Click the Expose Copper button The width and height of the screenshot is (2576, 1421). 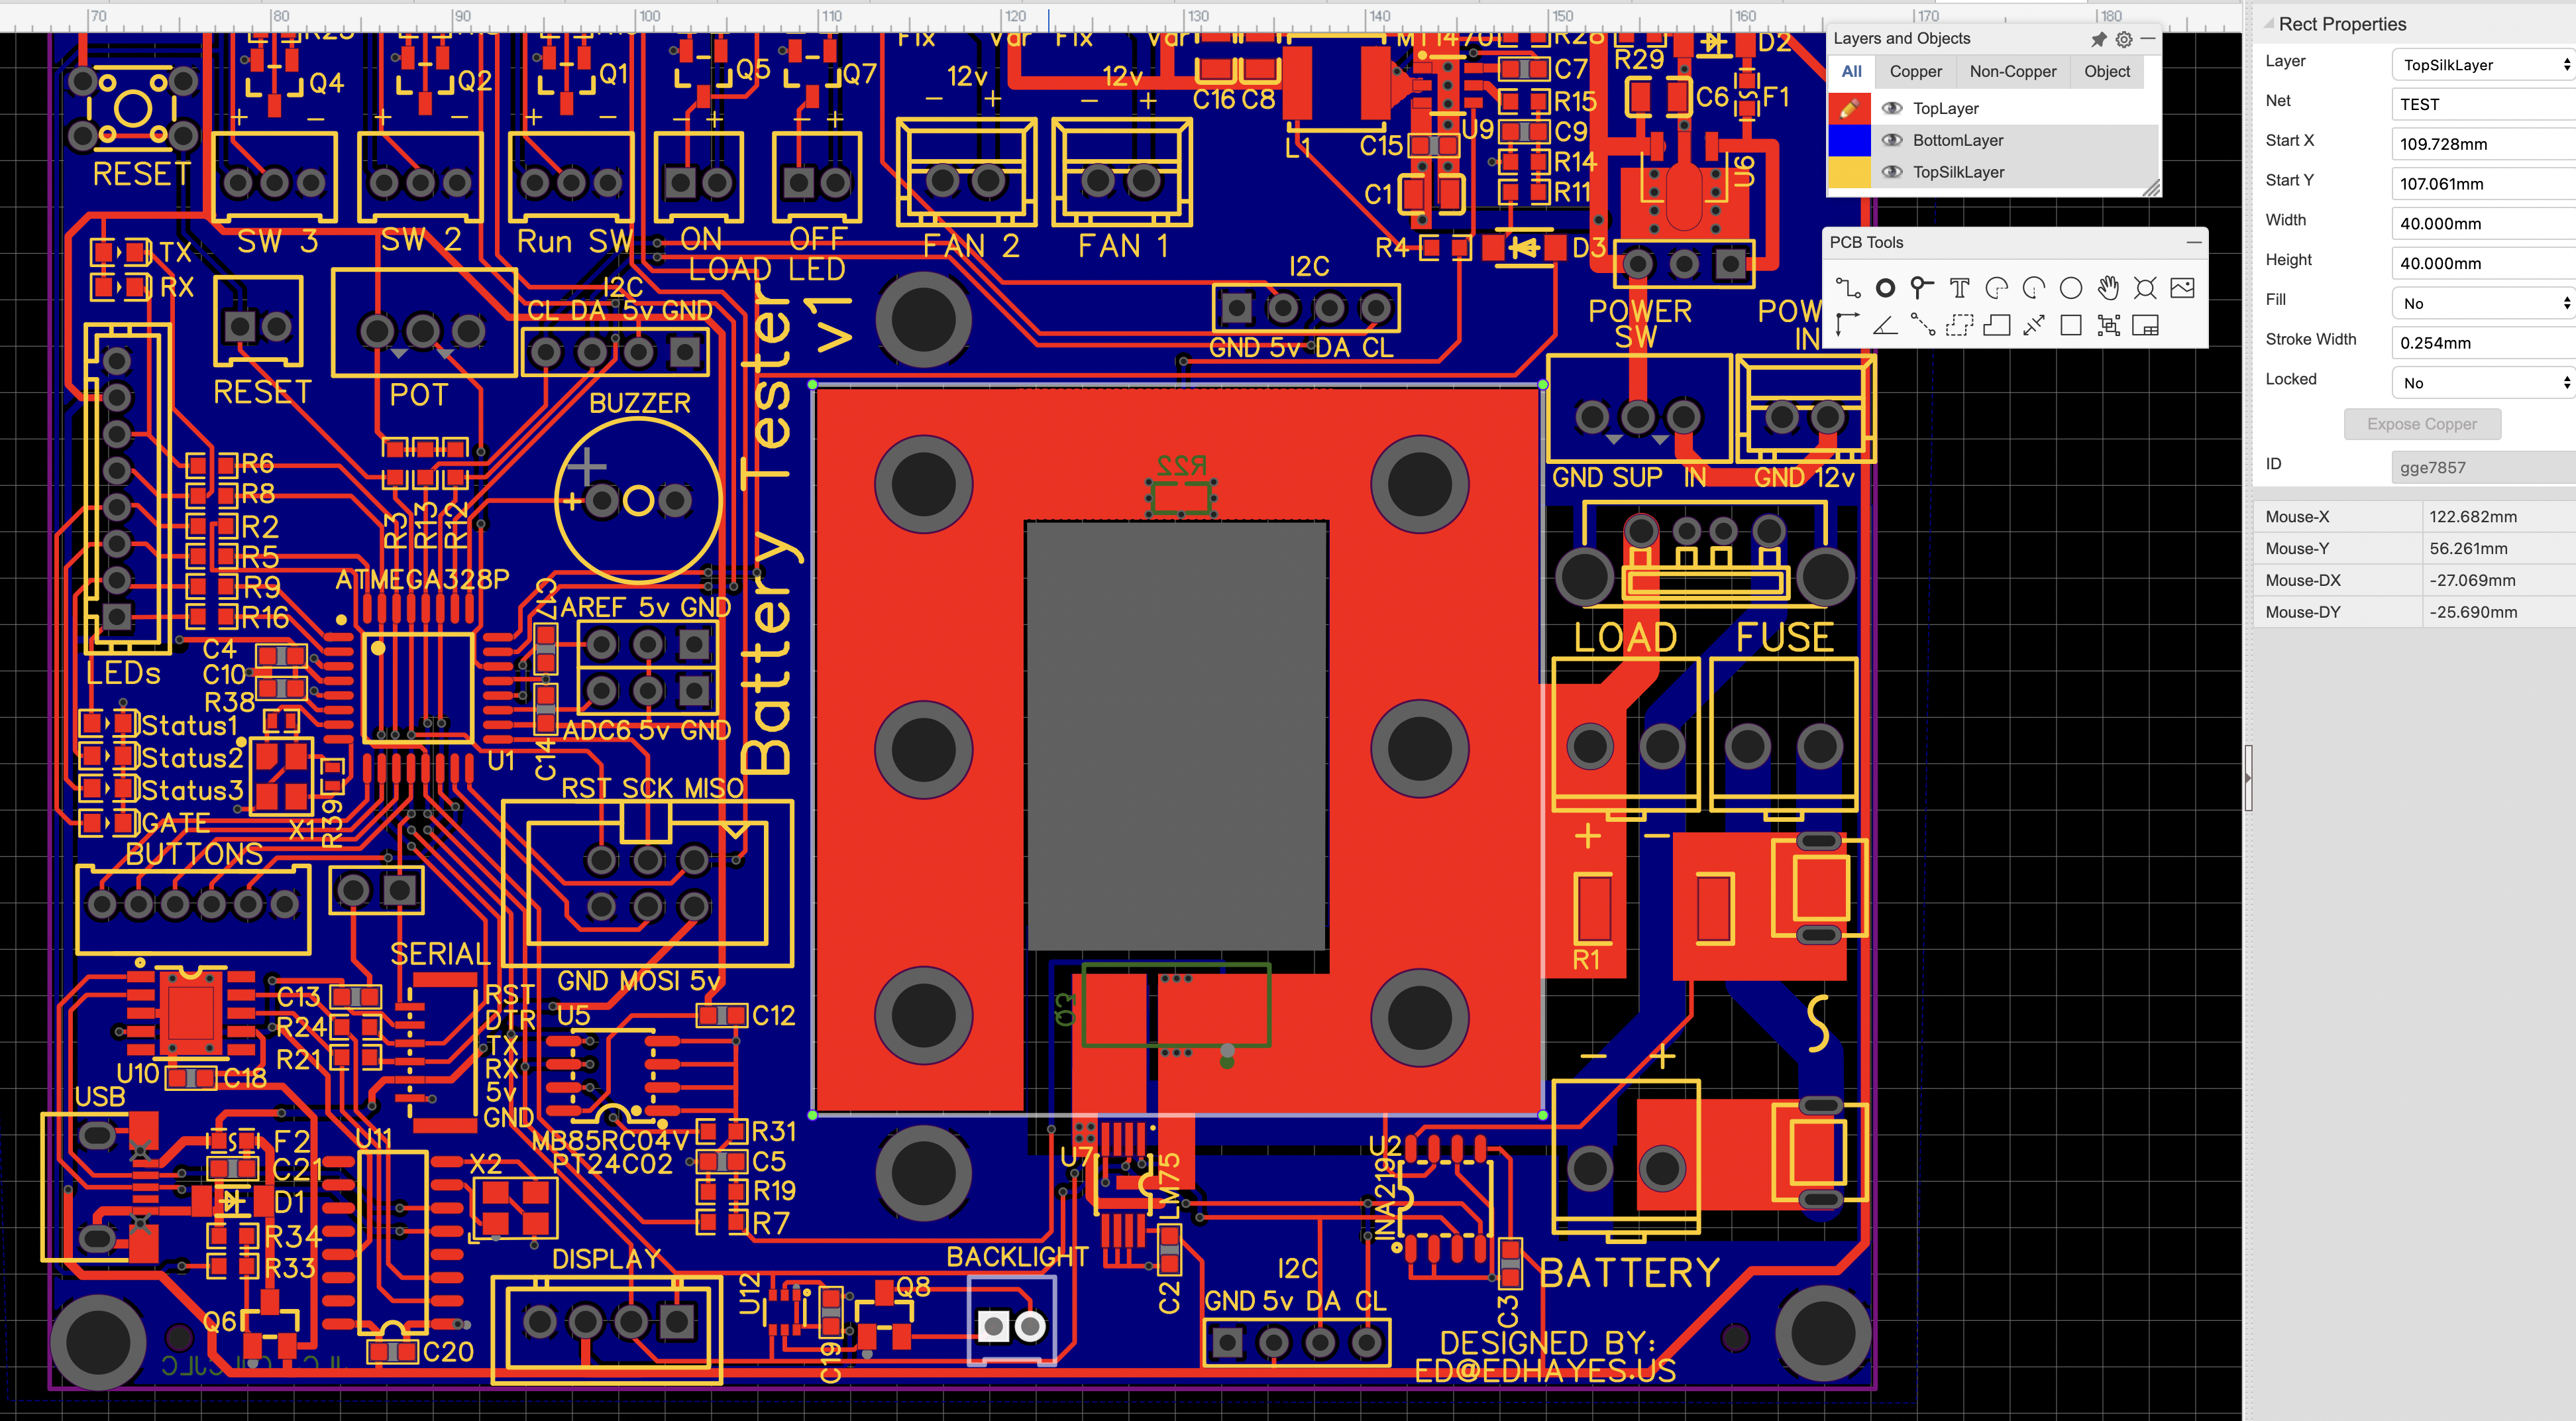tap(2422, 424)
